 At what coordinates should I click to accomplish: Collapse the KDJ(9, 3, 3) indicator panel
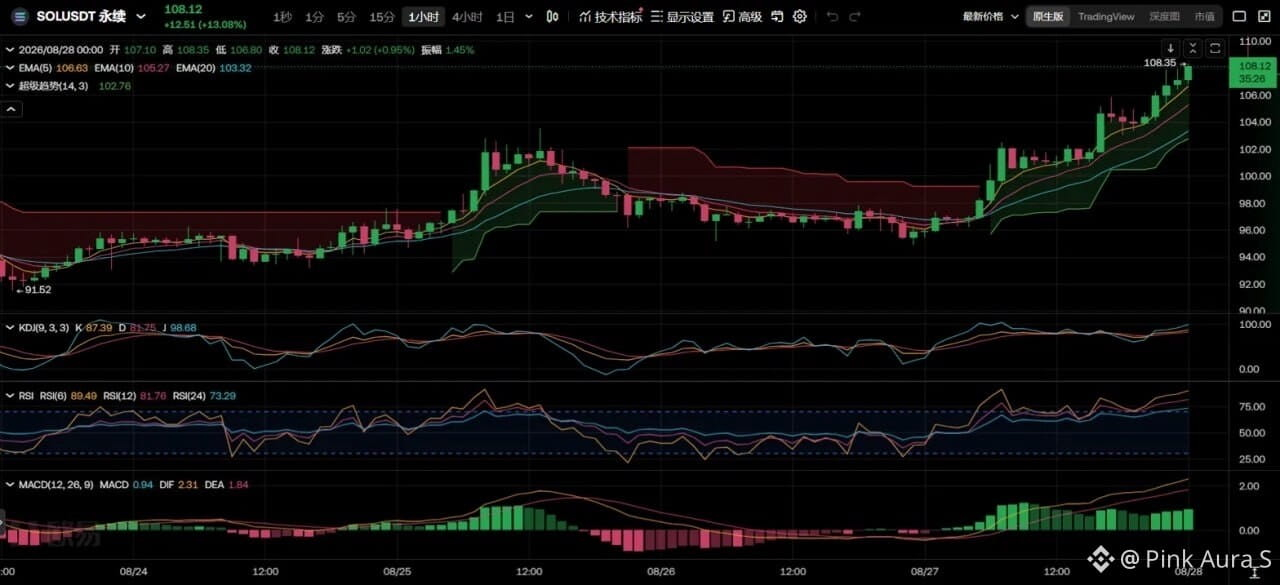(9, 328)
